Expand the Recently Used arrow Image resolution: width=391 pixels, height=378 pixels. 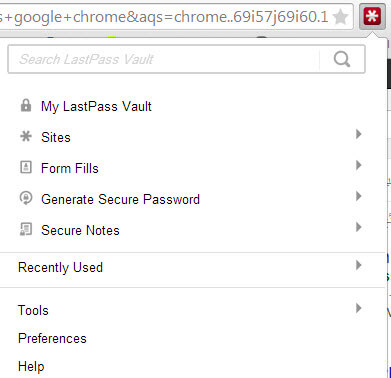pos(358,265)
